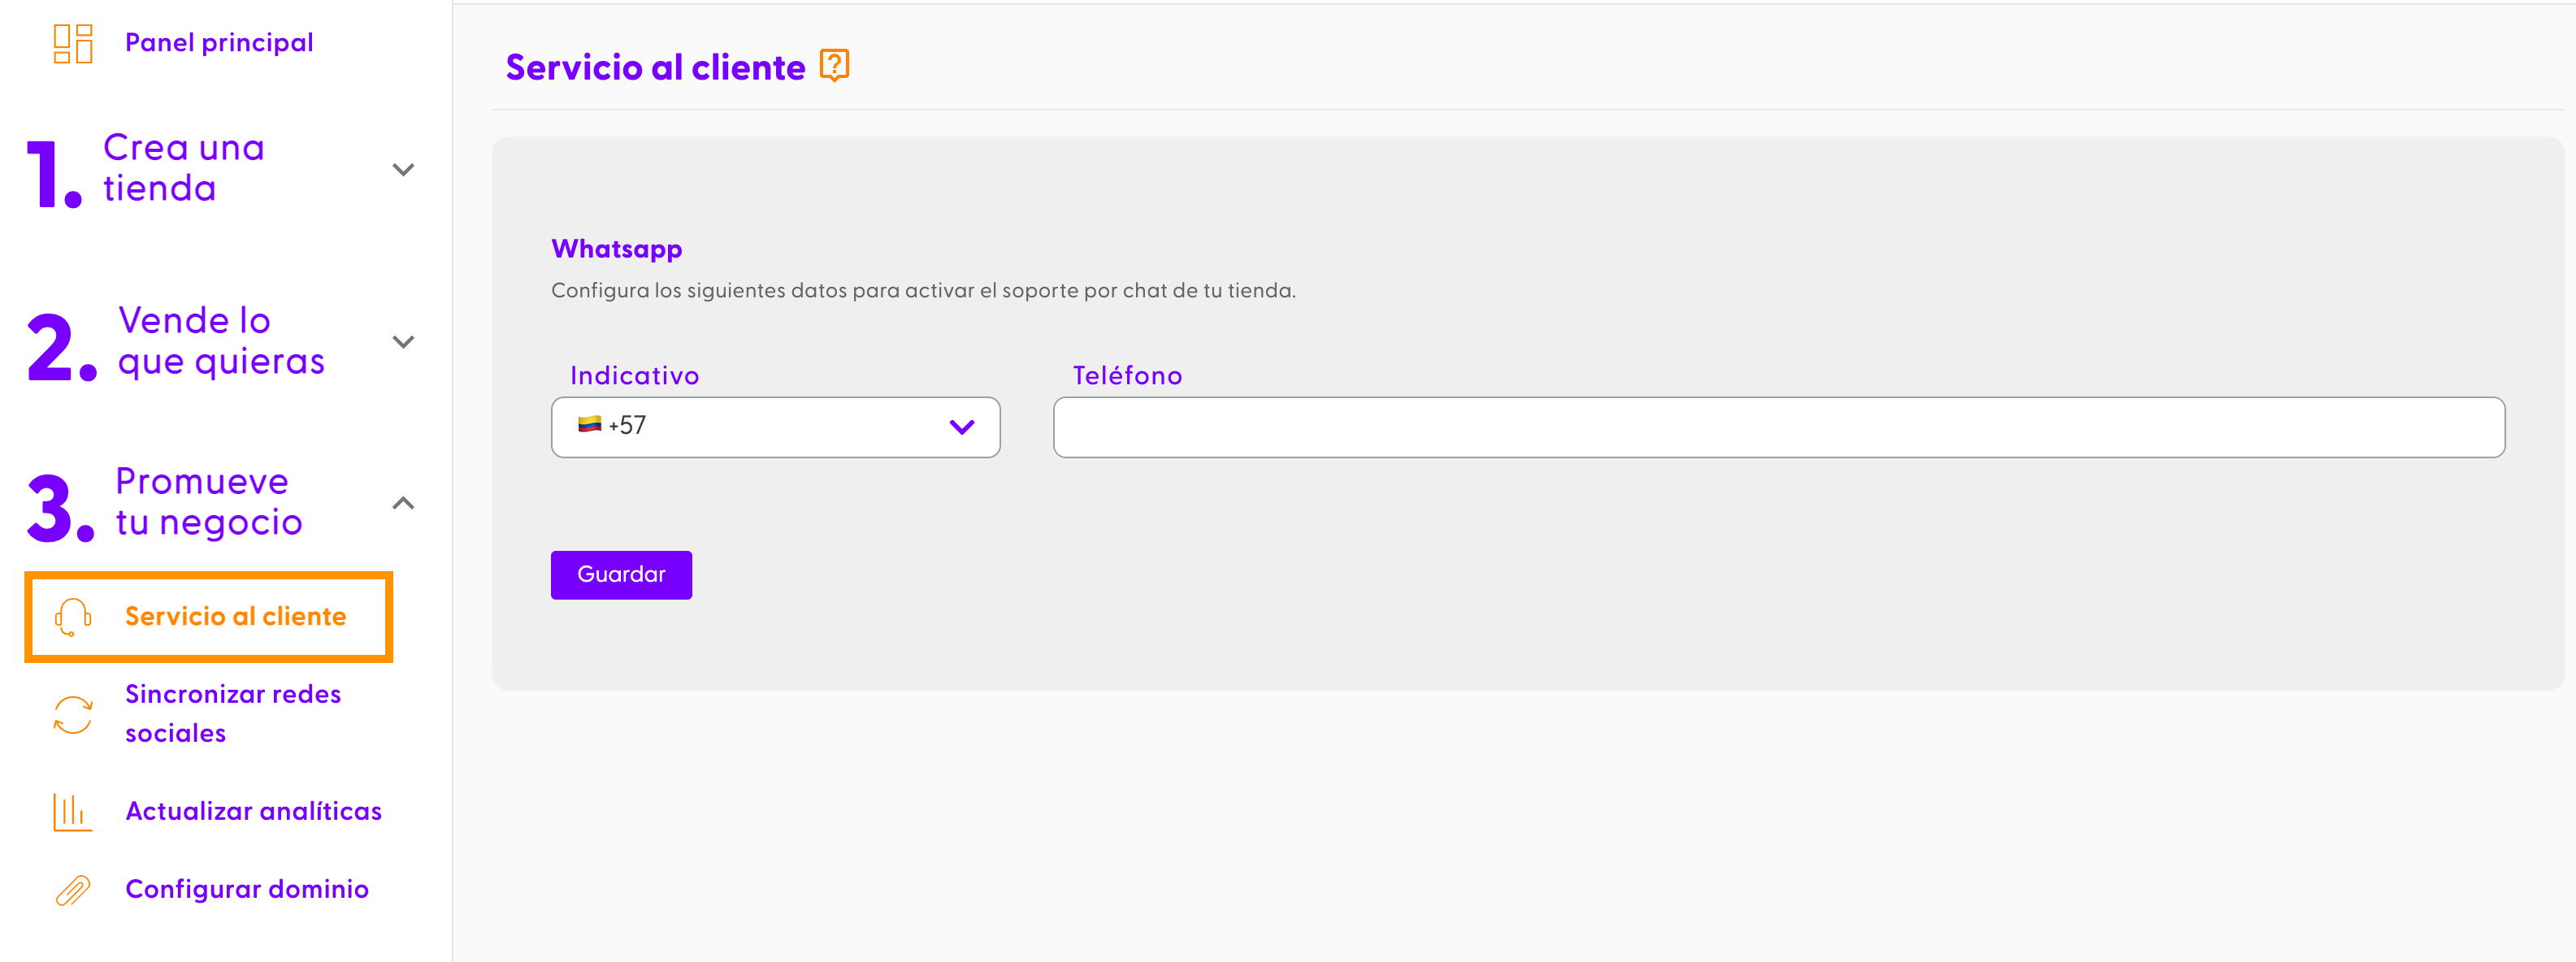Click the 'Configura los siguientes datos' description text
The width and height of the screenshot is (2576, 962).
coord(923,291)
